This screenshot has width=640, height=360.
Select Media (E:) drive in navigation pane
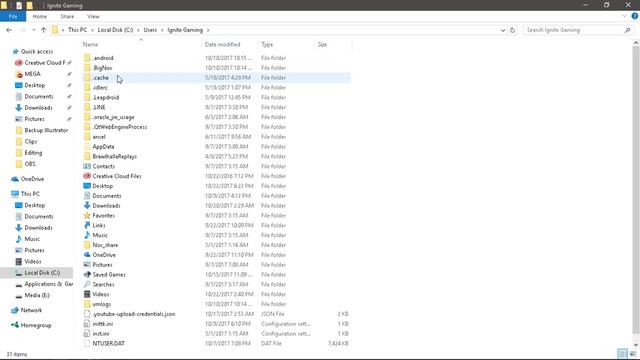(37, 295)
